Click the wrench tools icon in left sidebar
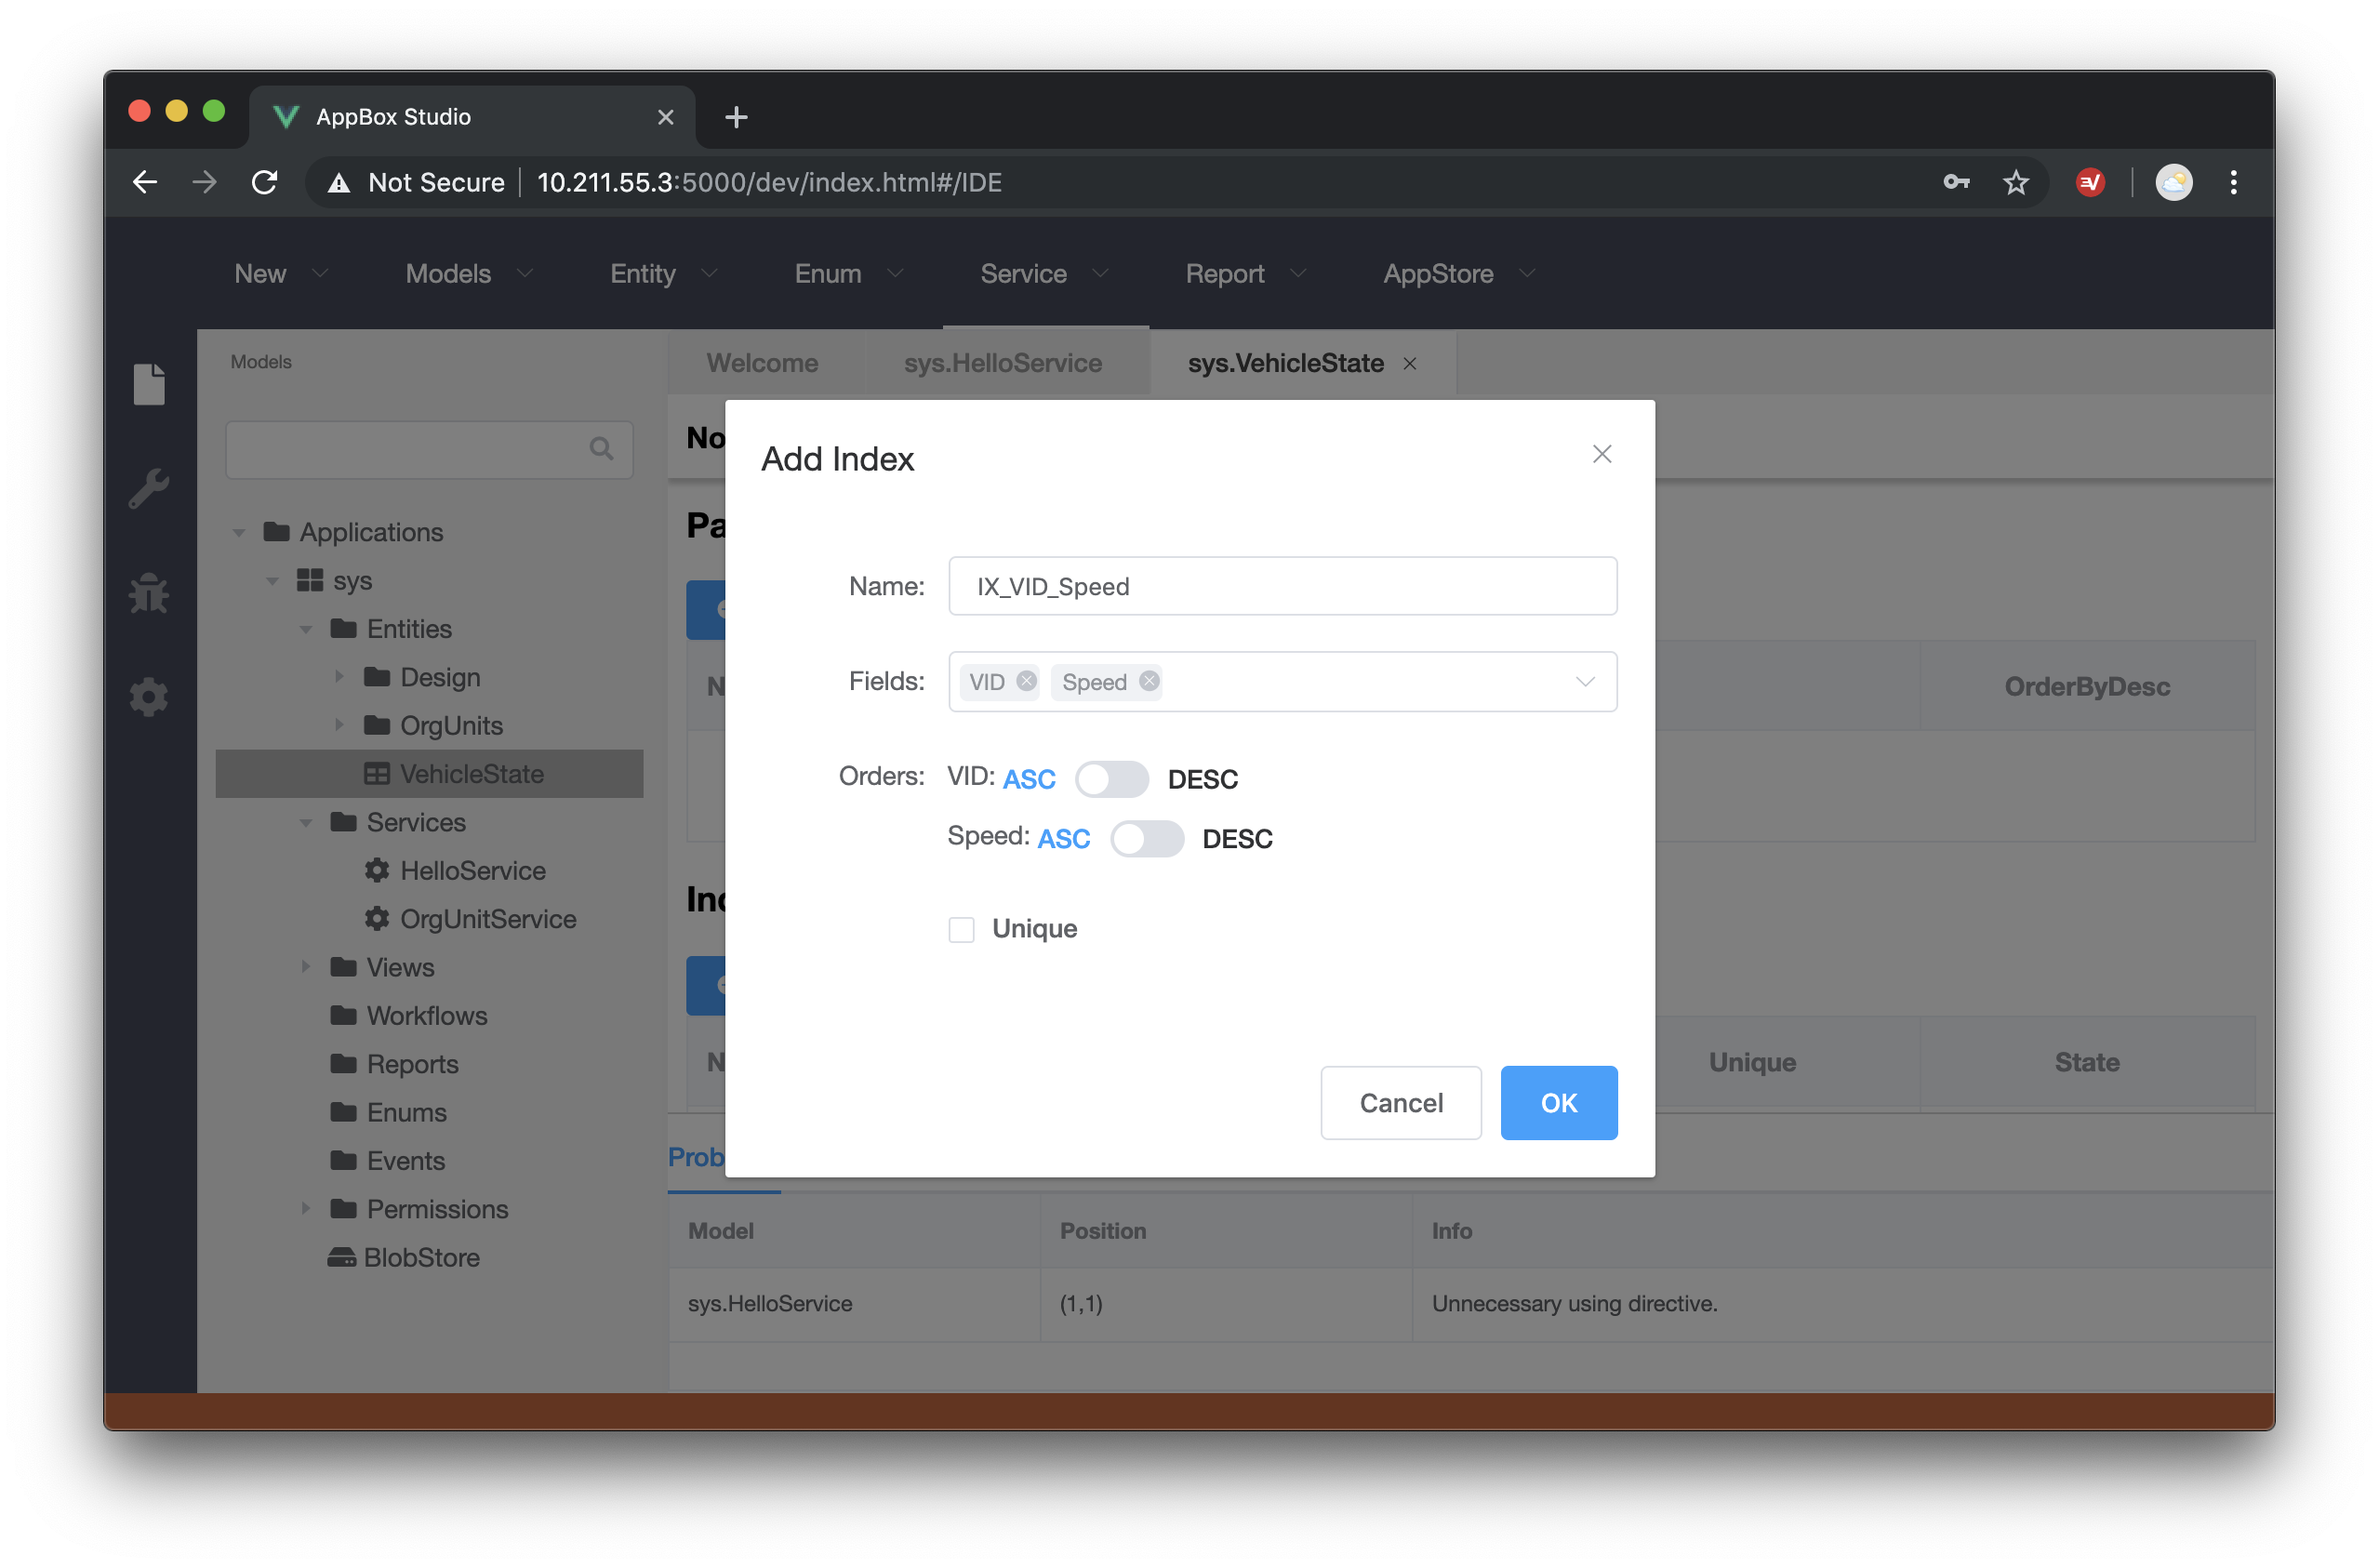This screenshot has width=2379, height=1568. [149, 489]
